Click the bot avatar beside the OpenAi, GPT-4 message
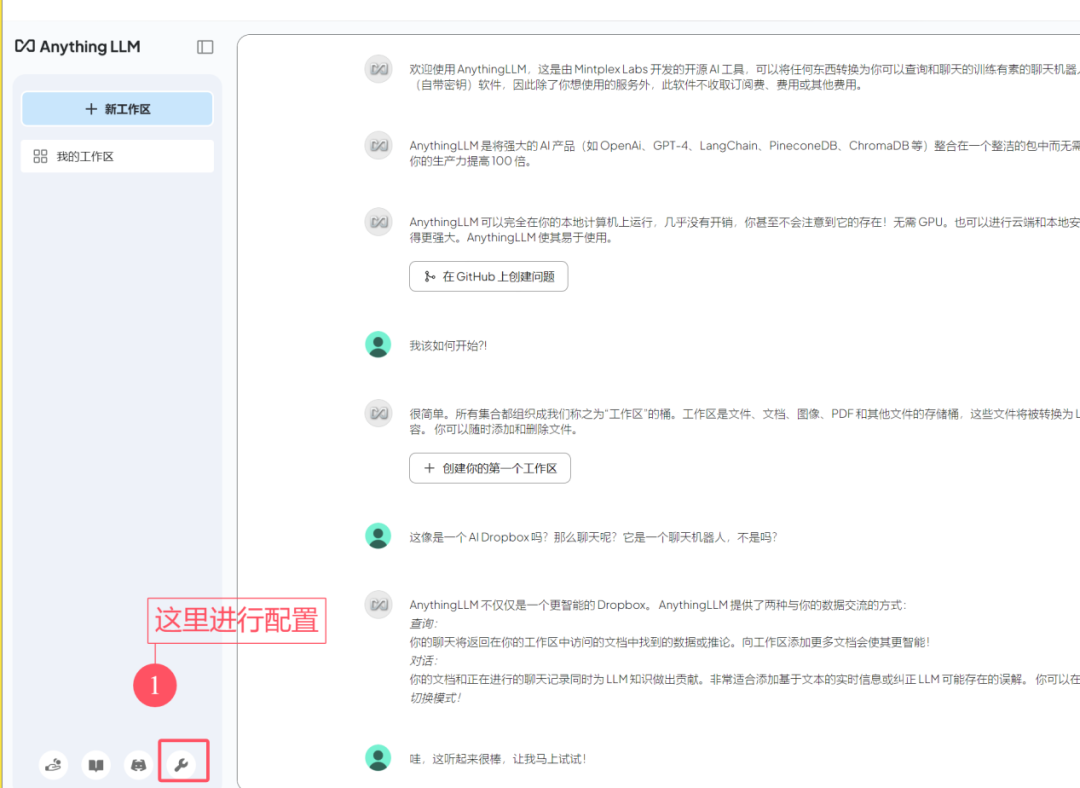 click(x=378, y=145)
